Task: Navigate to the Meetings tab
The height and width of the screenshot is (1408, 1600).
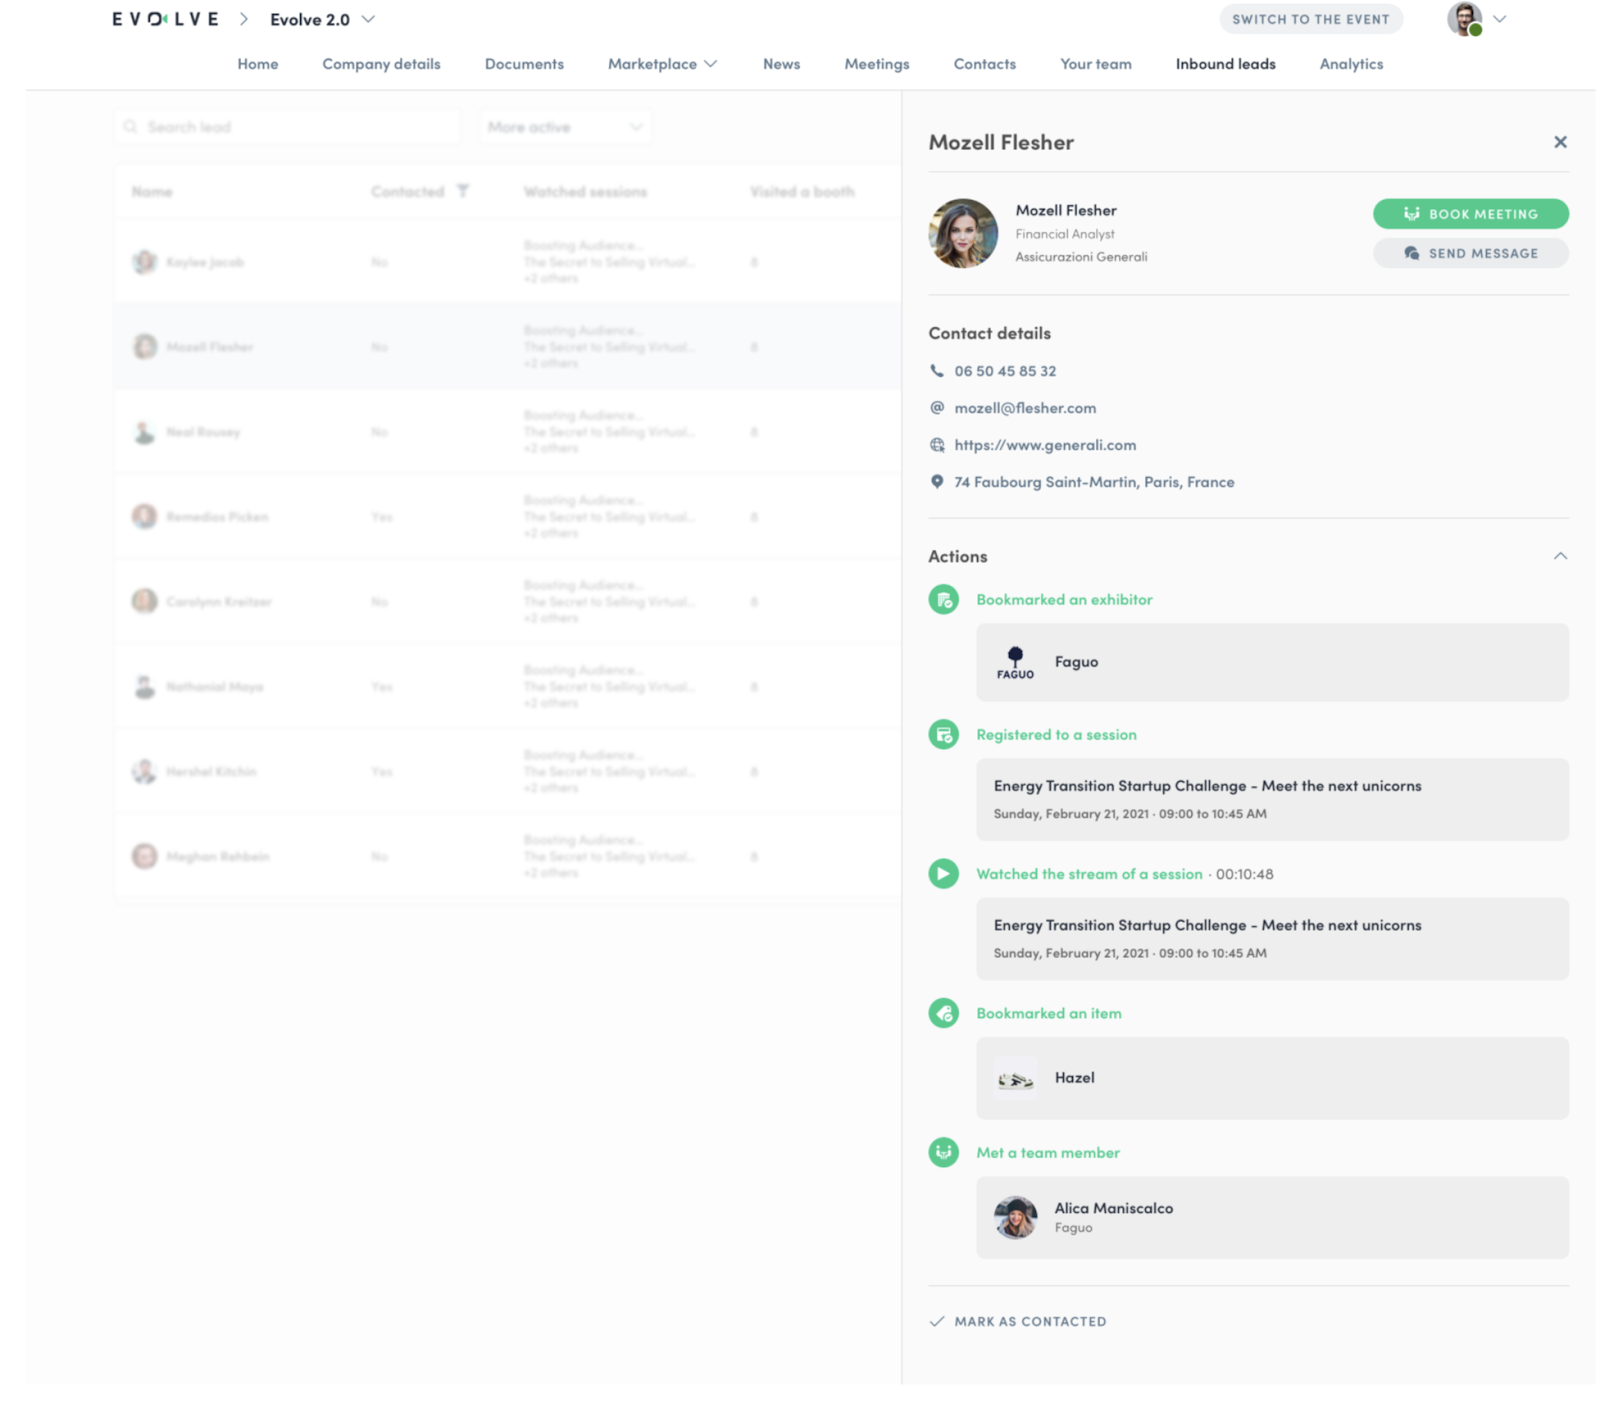Action: [x=877, y=64]
